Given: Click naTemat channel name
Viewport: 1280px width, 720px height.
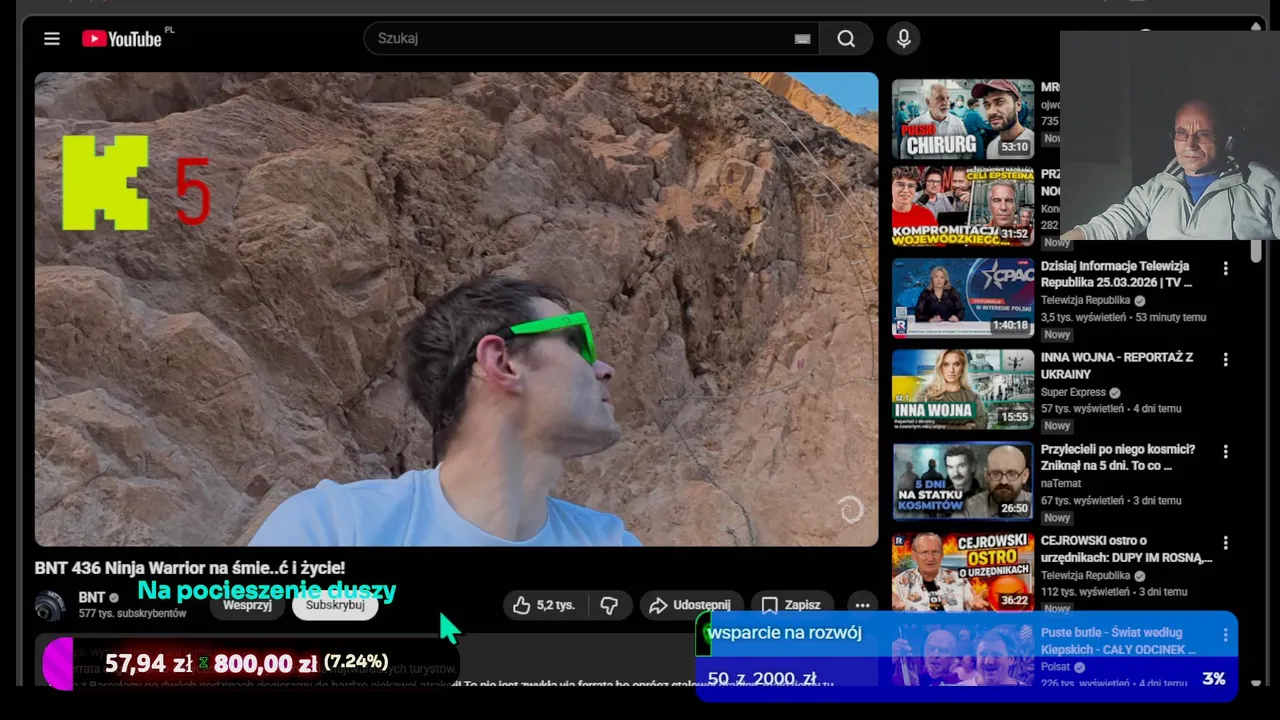Looking at the screenshot, I should pos(1061,483).
